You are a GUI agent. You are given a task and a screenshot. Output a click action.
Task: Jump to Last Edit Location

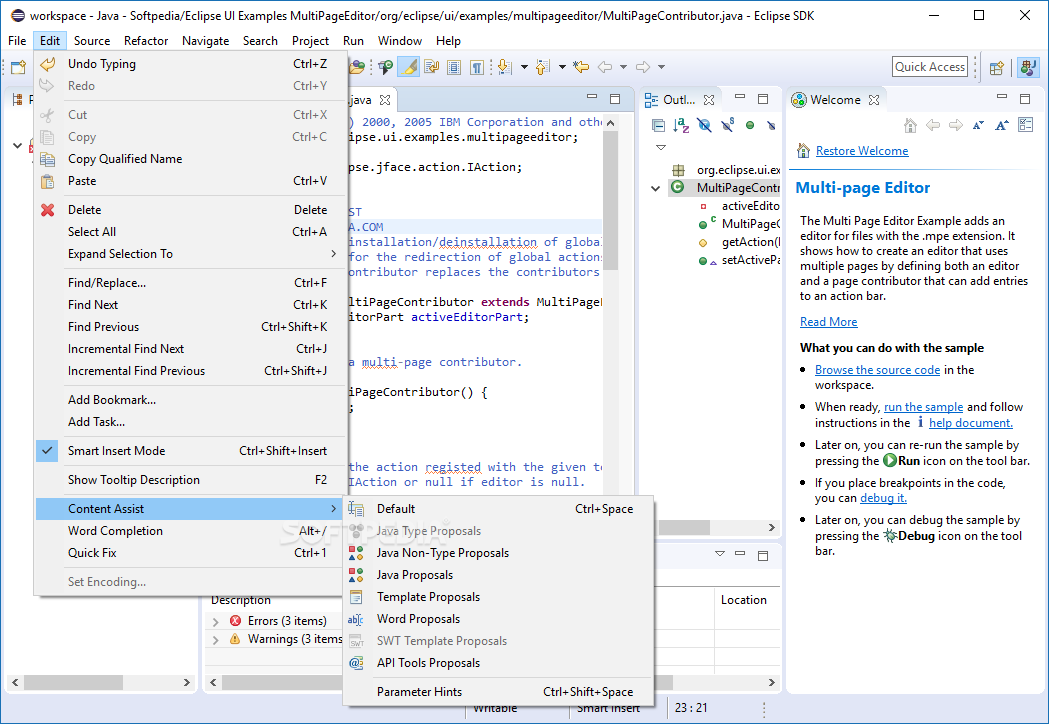581,67
